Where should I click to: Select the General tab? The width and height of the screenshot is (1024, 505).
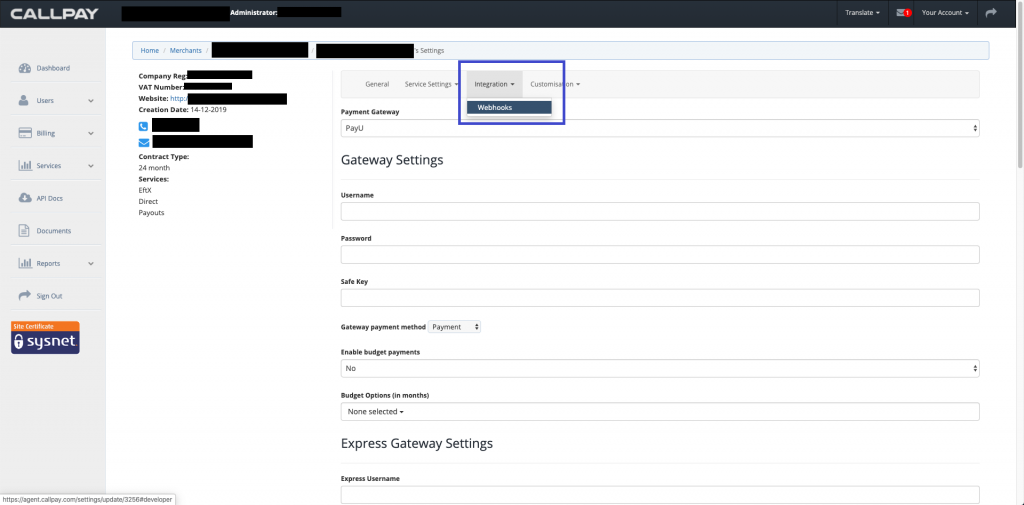[377, 84]
